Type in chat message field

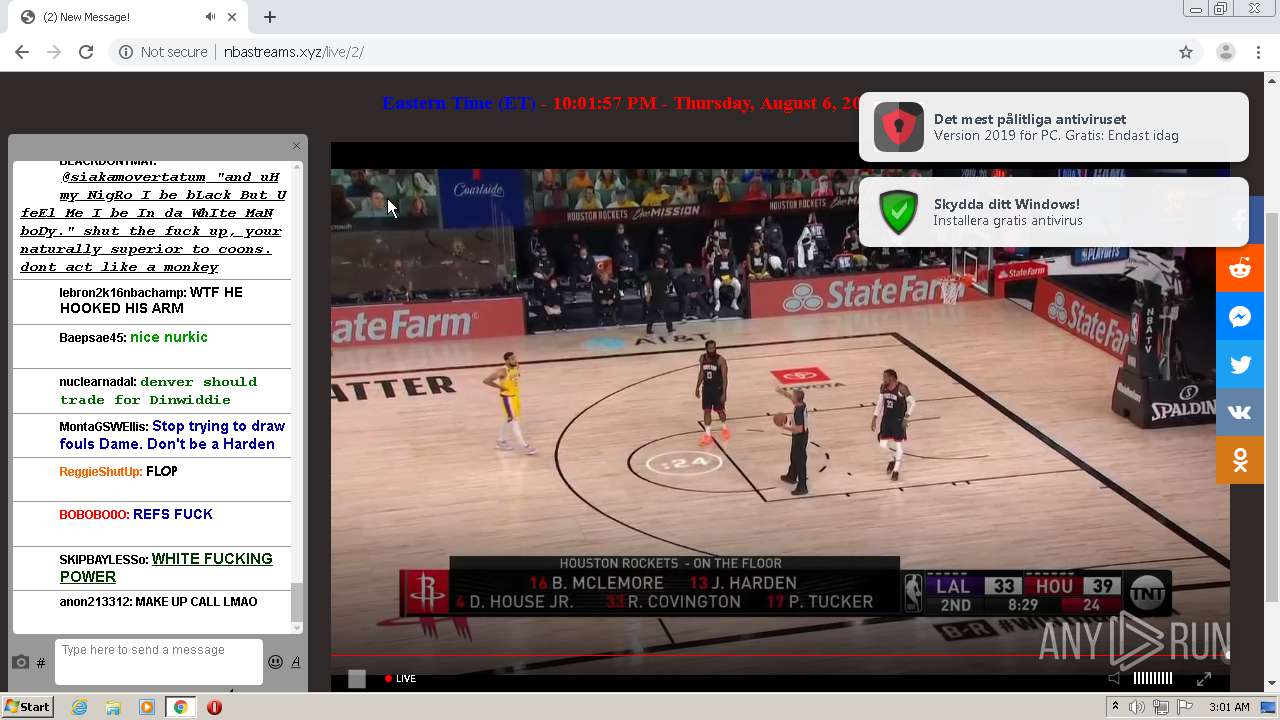pyautogui.click(x=158, y=662)
